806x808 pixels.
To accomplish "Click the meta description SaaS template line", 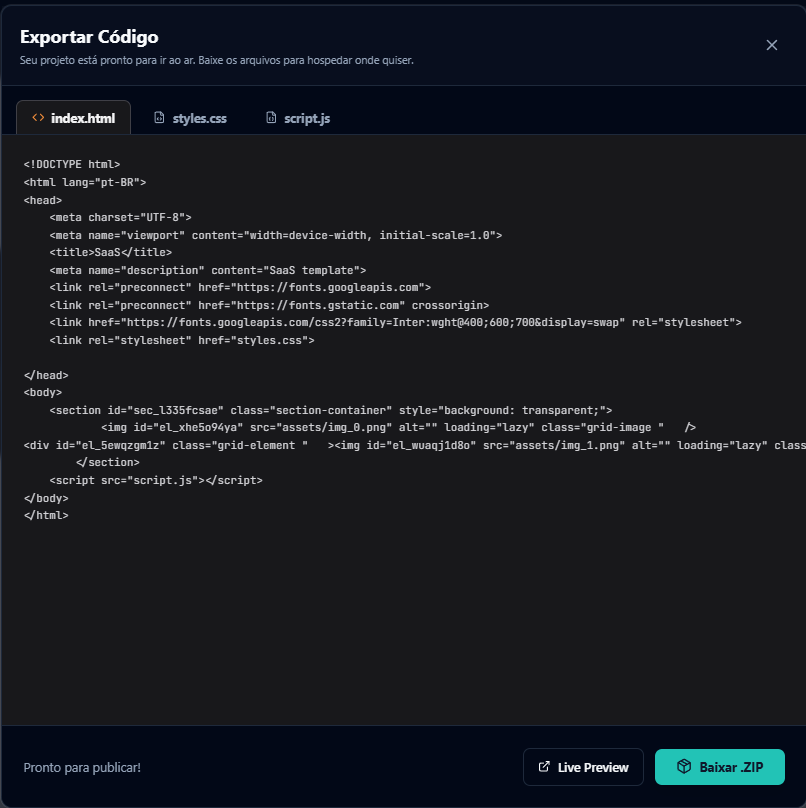I will point(208,271).
